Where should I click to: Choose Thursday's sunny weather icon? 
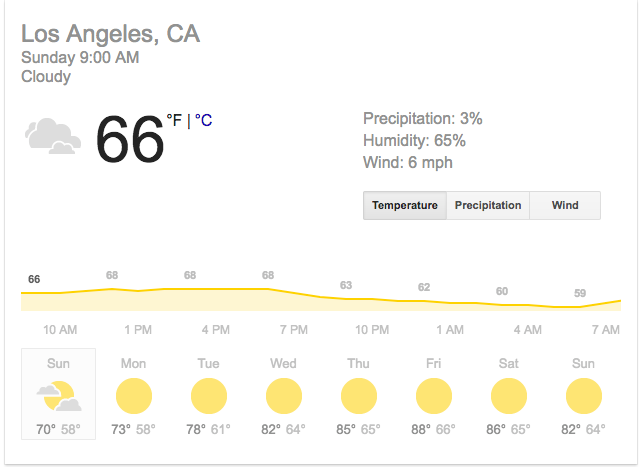pyautogui.click(x=359, y=397)
